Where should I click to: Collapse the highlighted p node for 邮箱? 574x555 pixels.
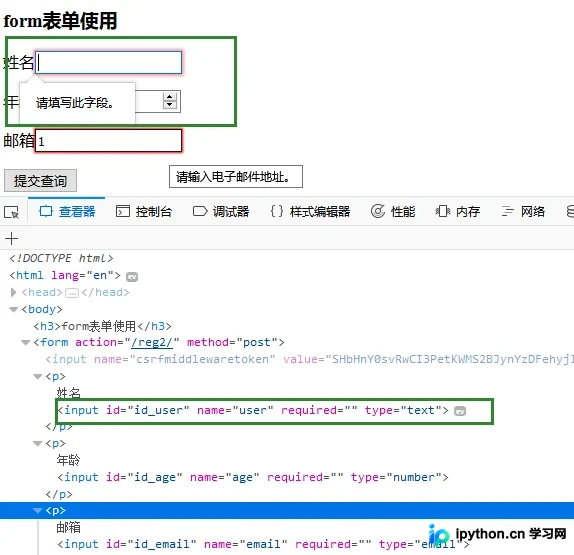[x=37, y=510]
